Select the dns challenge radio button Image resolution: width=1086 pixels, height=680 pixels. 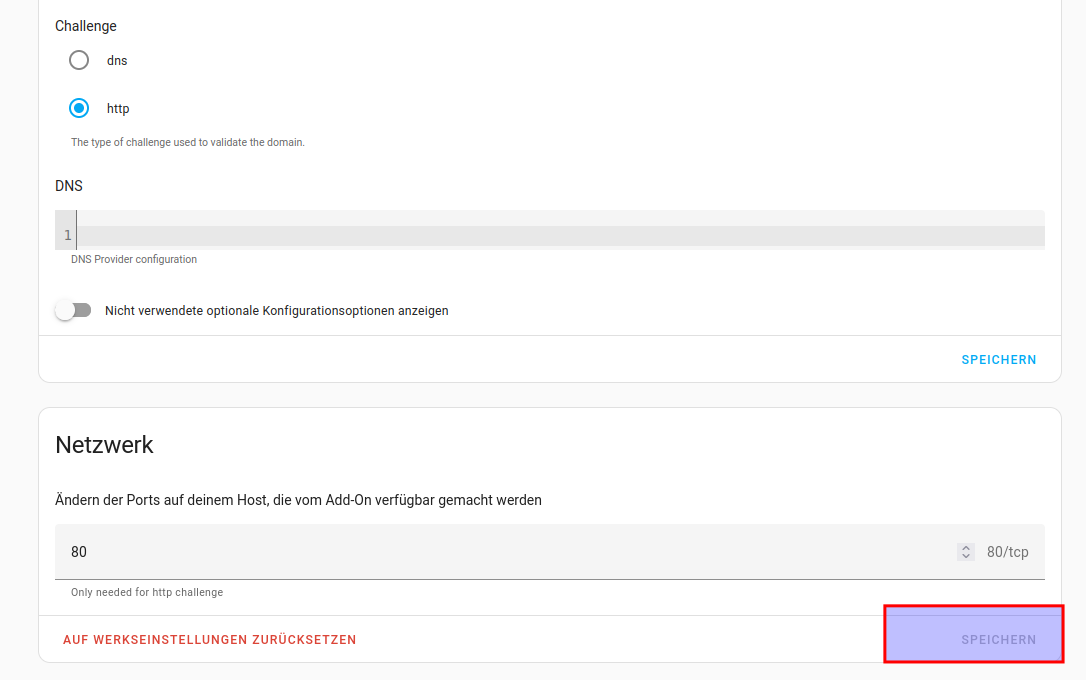(79, 60)
